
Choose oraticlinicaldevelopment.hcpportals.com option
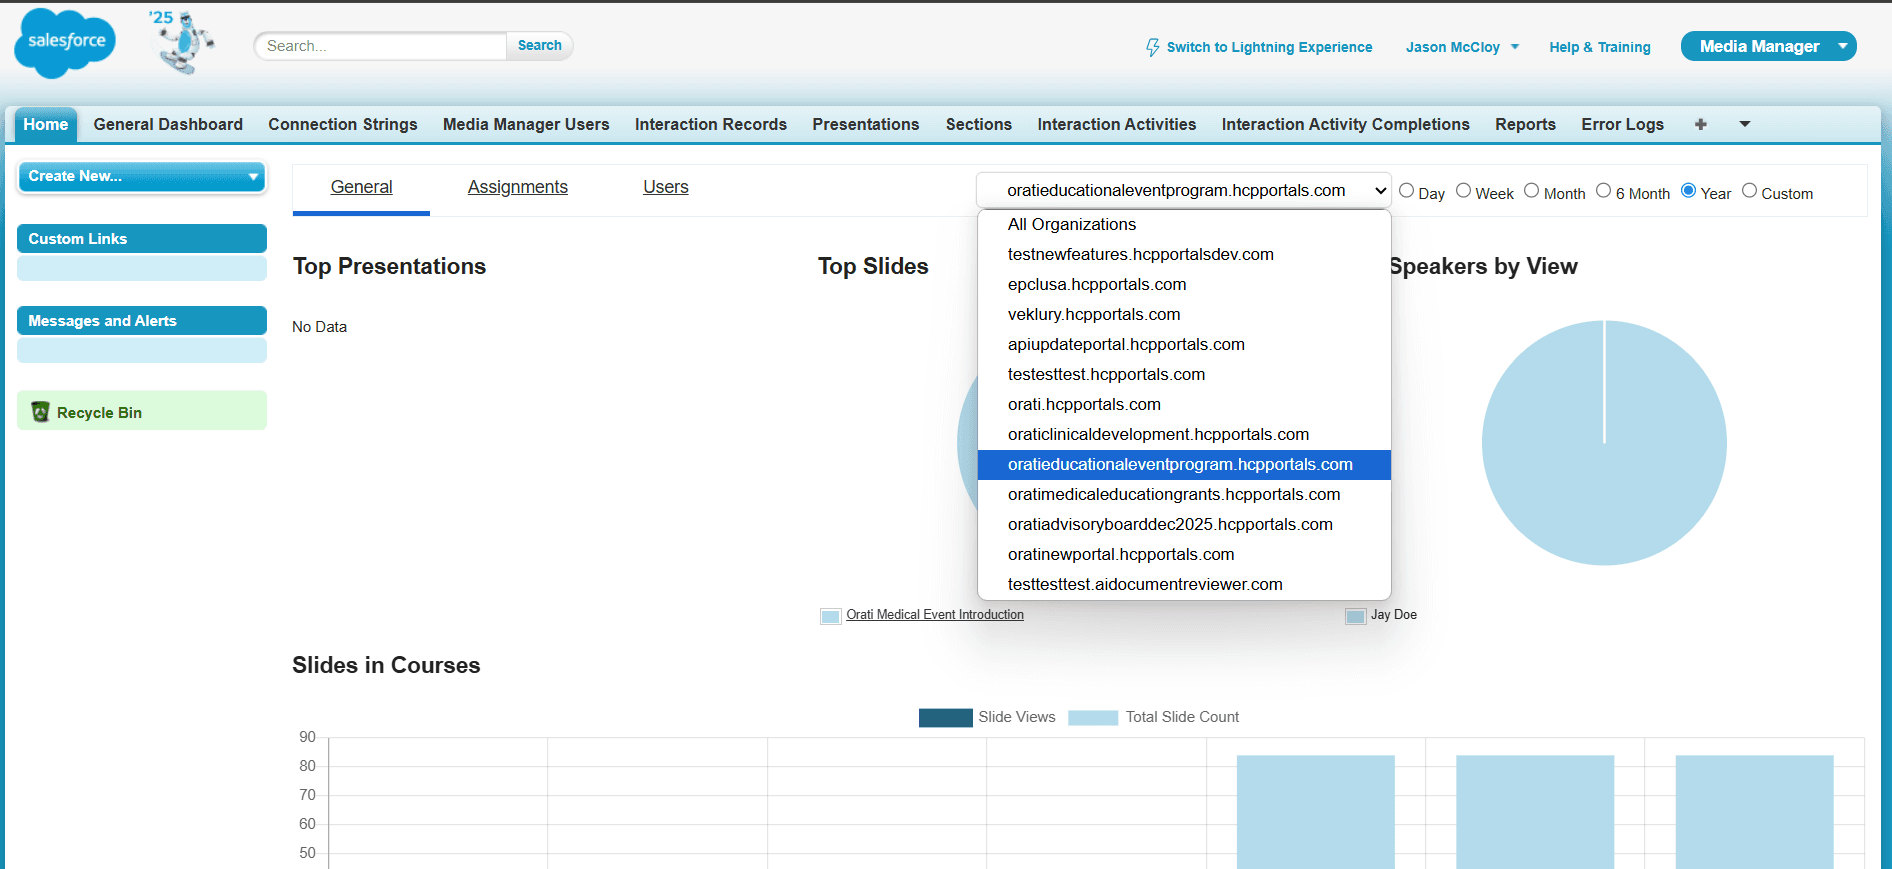(1184, 434)
